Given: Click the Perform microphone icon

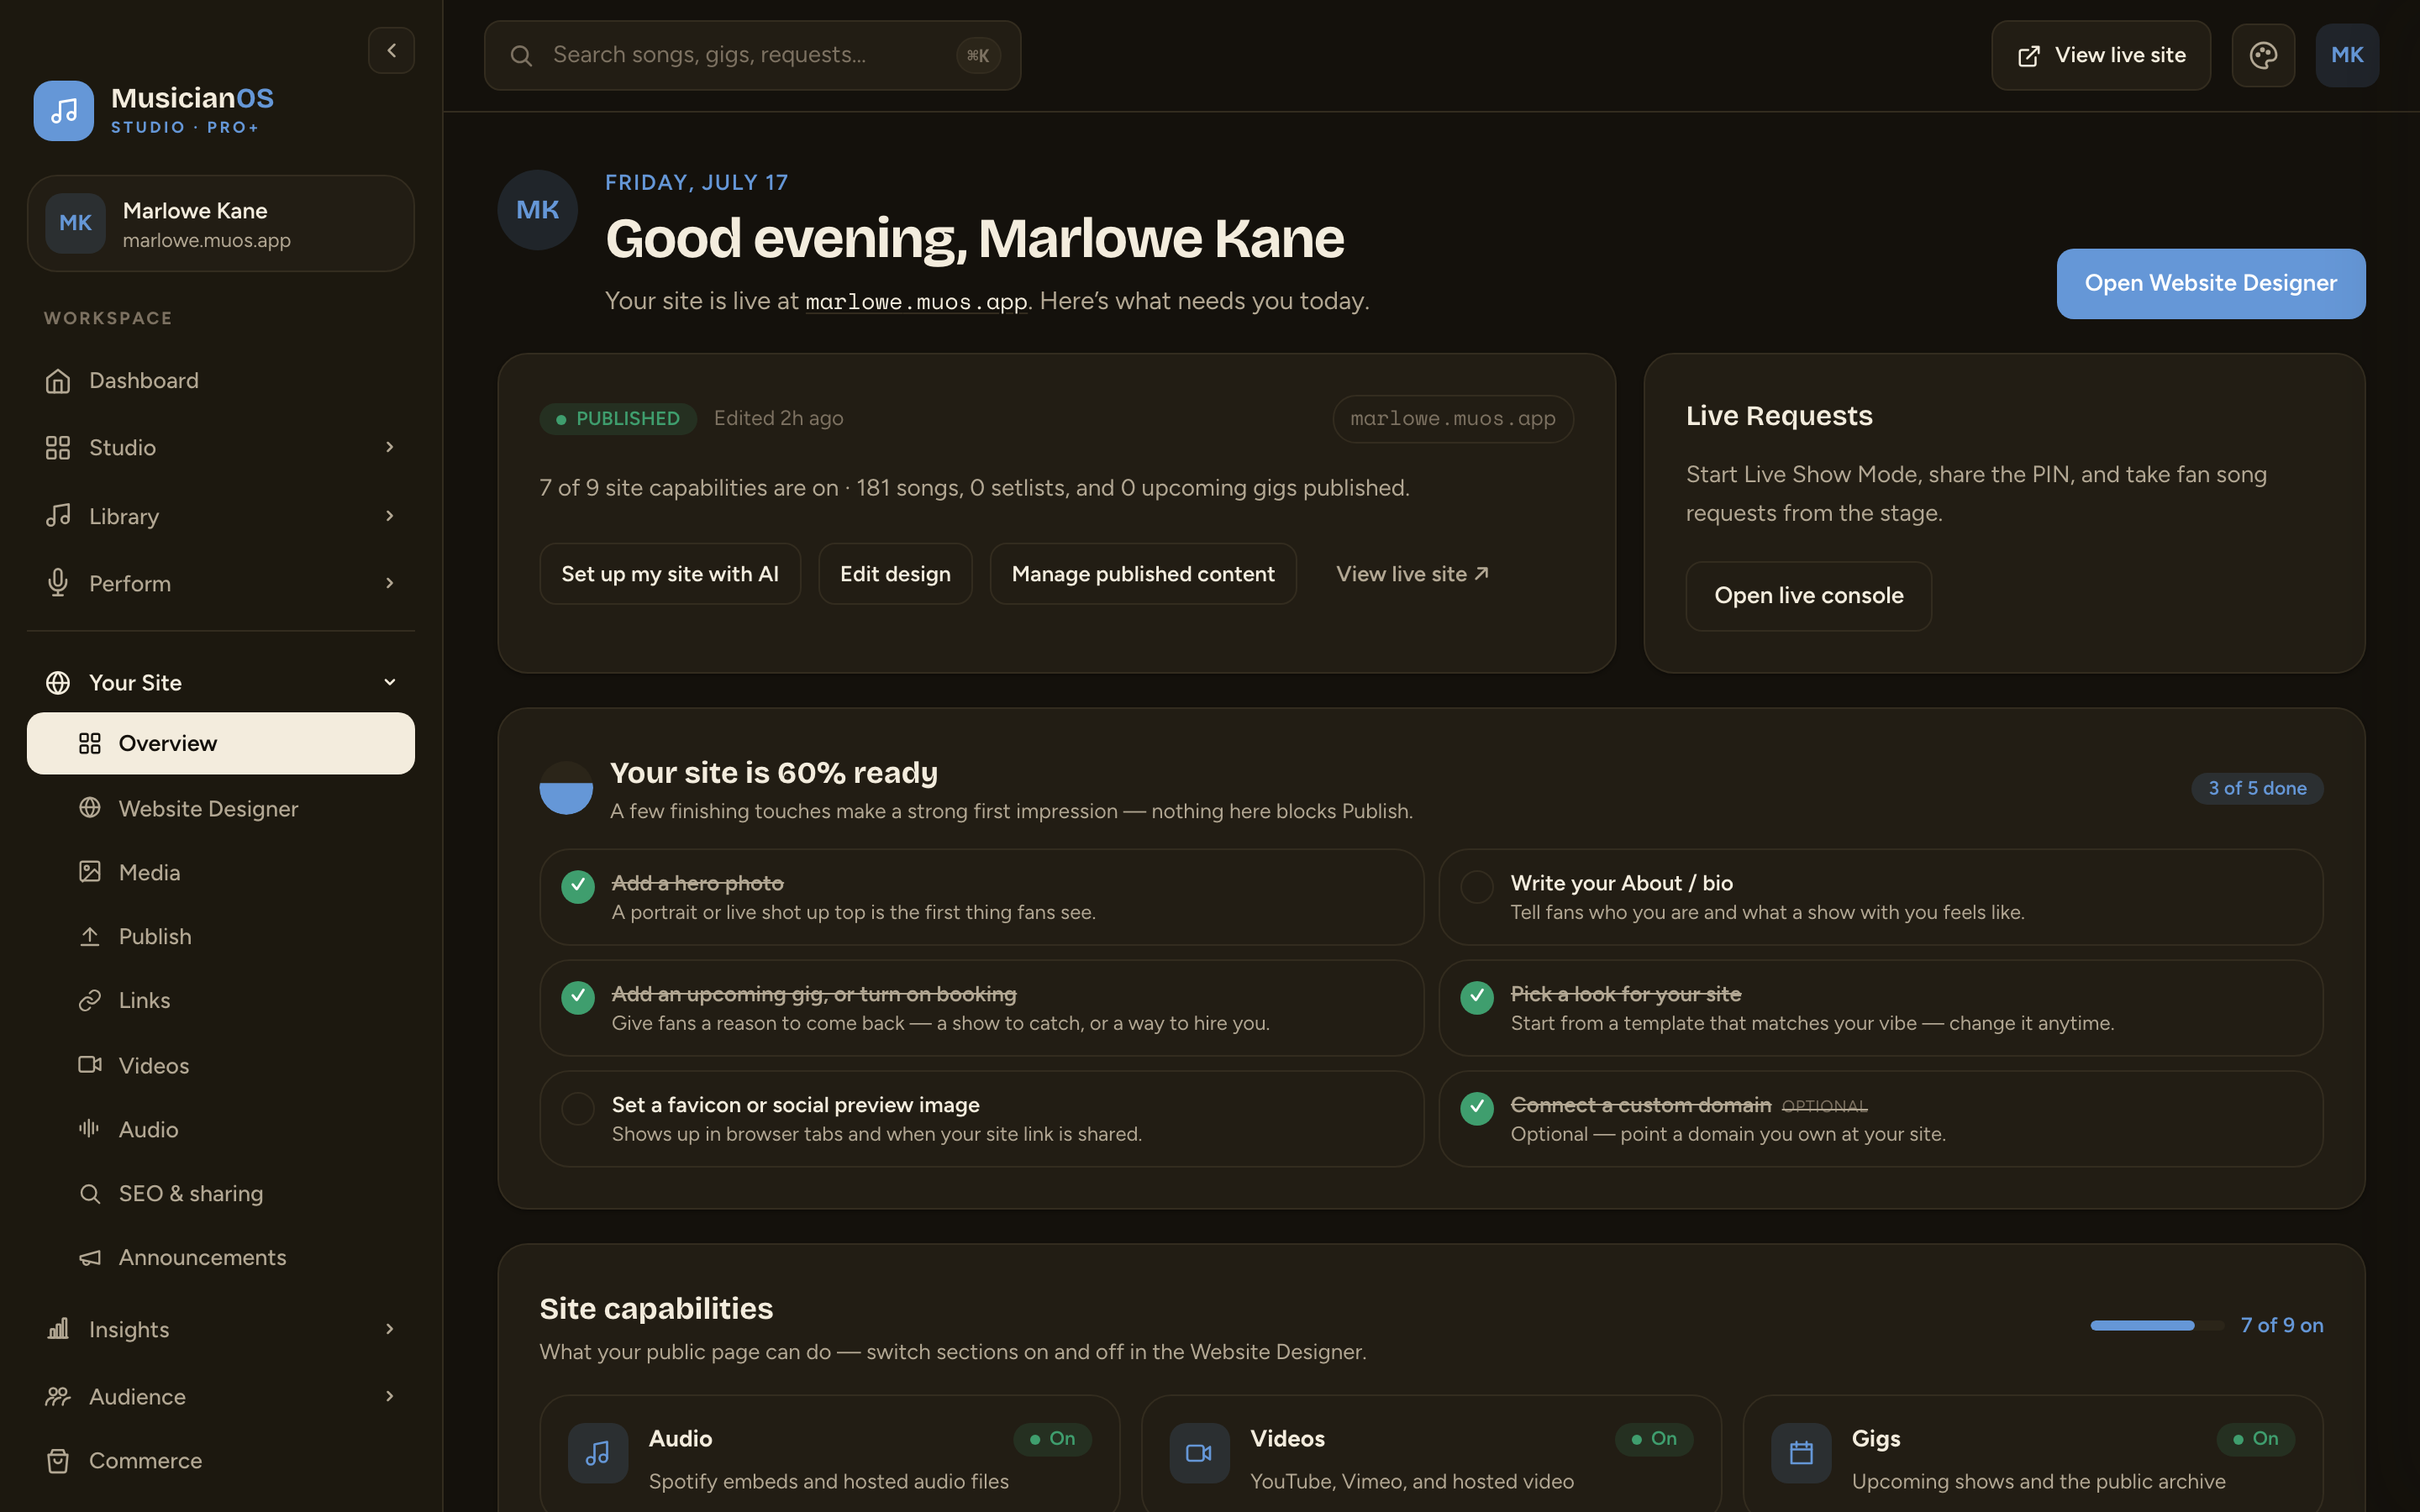Looking at the screenshot, I should pyautogui.click(x=58, y=583).
